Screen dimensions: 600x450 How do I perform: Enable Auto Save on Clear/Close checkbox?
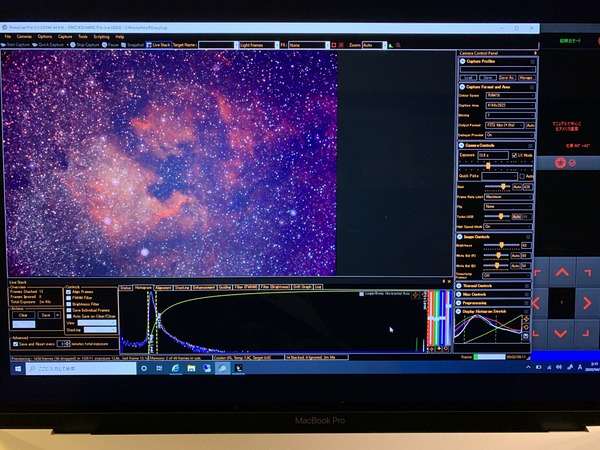coord(68,316)
